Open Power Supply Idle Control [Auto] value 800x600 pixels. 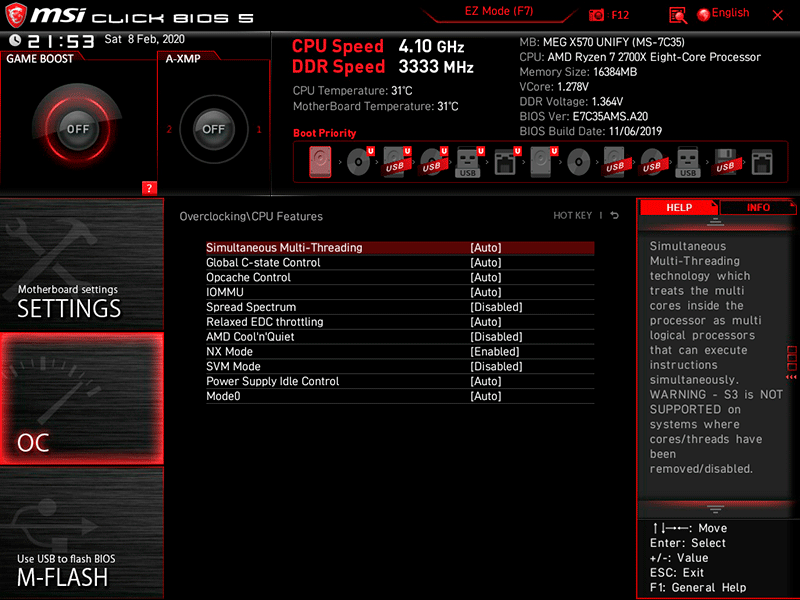[486, 381]
